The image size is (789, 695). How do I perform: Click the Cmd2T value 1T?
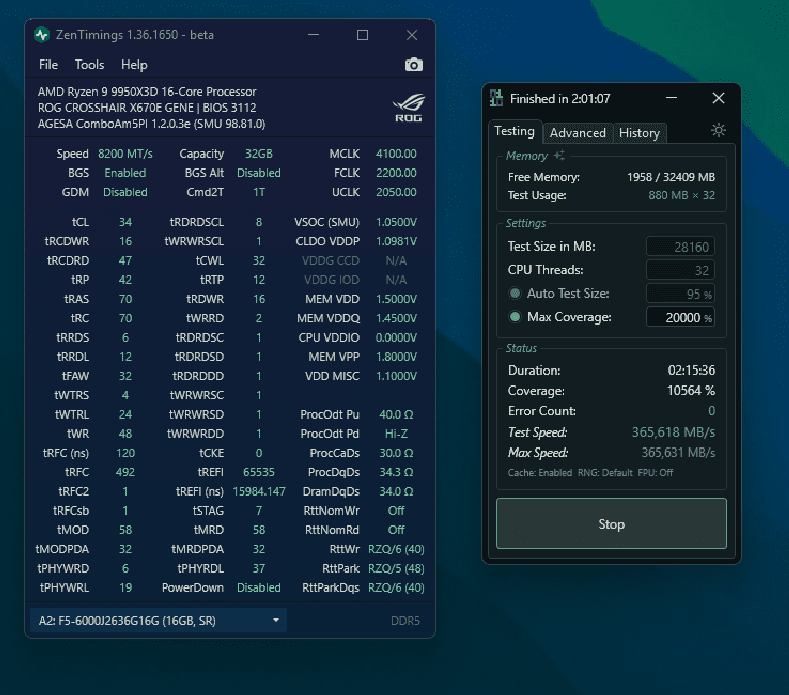259,192
